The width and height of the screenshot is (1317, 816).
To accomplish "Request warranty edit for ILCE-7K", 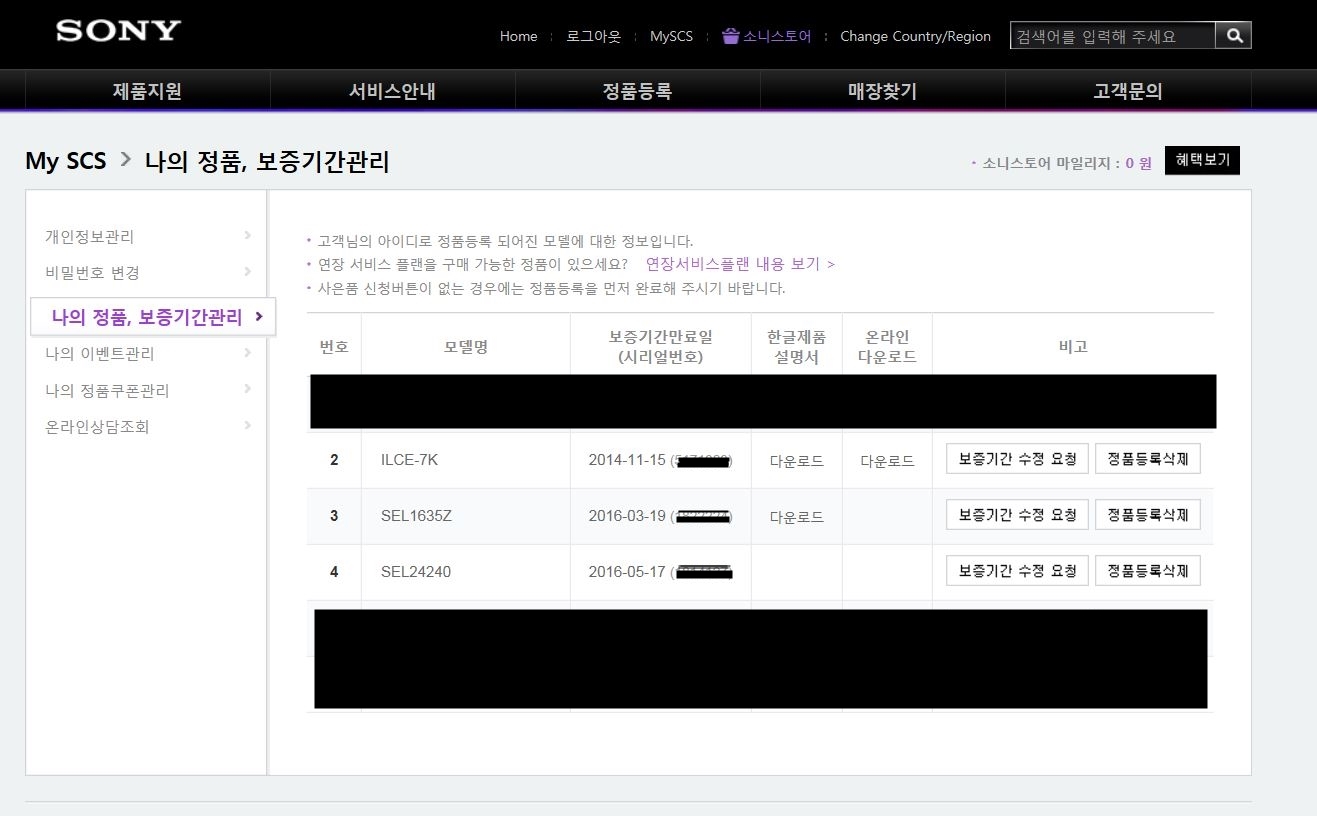I will pyautogui.click(x=1016, y=459).
